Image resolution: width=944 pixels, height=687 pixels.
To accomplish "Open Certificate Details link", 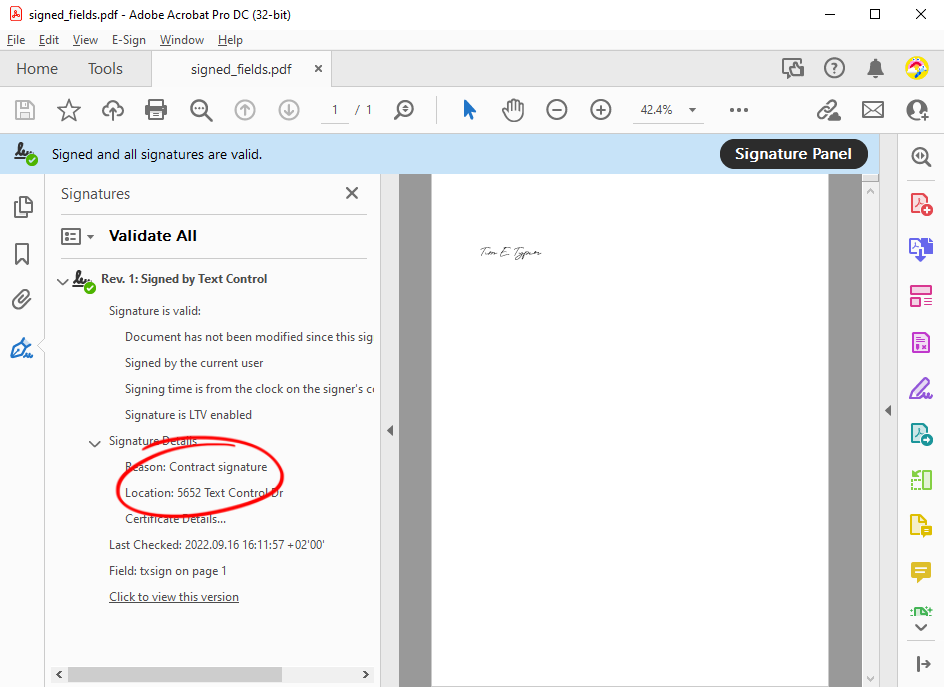I will 176,519.
